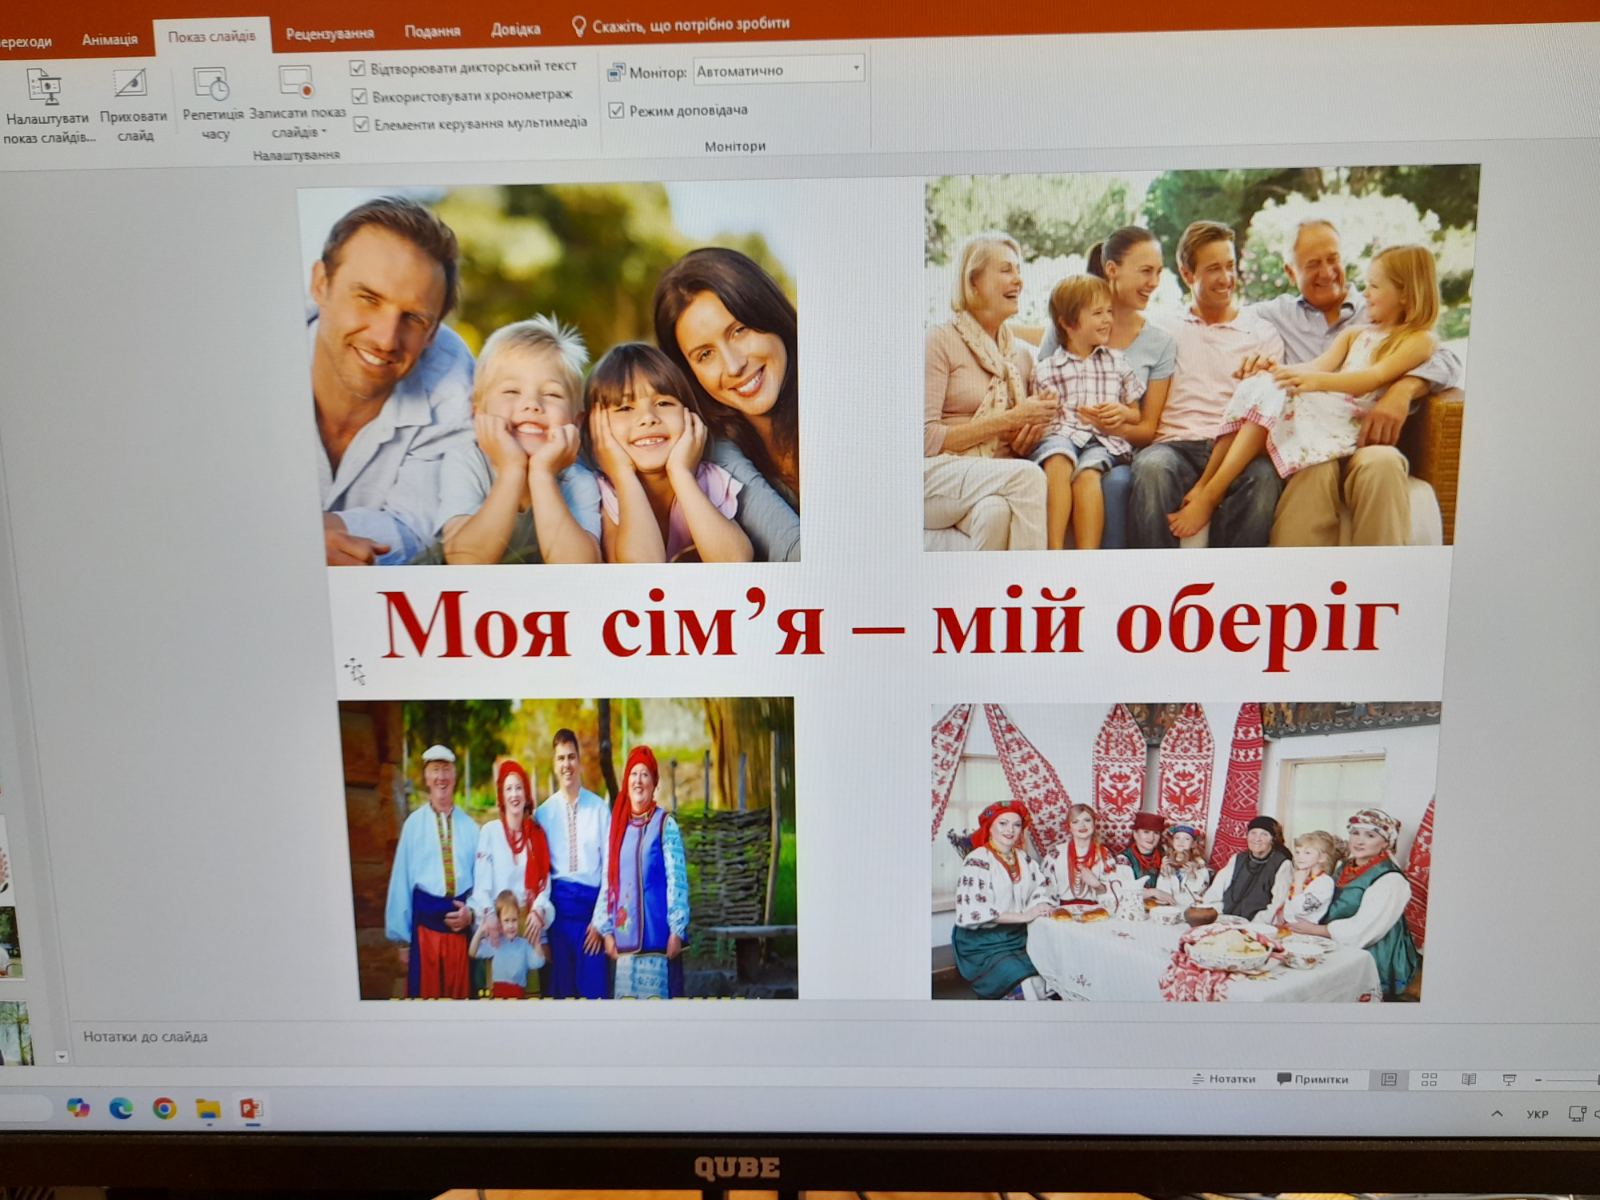Image resolution: width=1600 pixels, height=1200 pixels.
Task: Click the УКР language indicator
Action: (1537, 1113)
